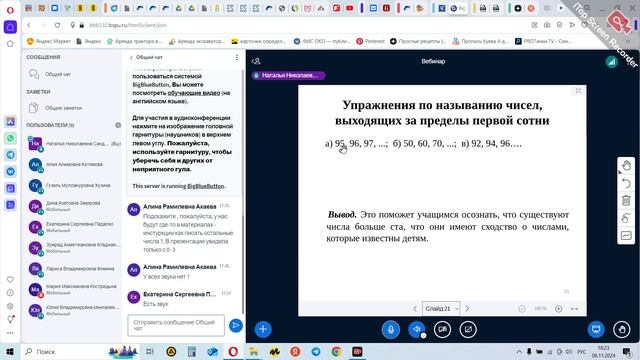The height and width of the screenshot is (360, 640).
Task: Open the BigBlueButton link in chat
Action: pyautogui.click(x=205, y=186)
